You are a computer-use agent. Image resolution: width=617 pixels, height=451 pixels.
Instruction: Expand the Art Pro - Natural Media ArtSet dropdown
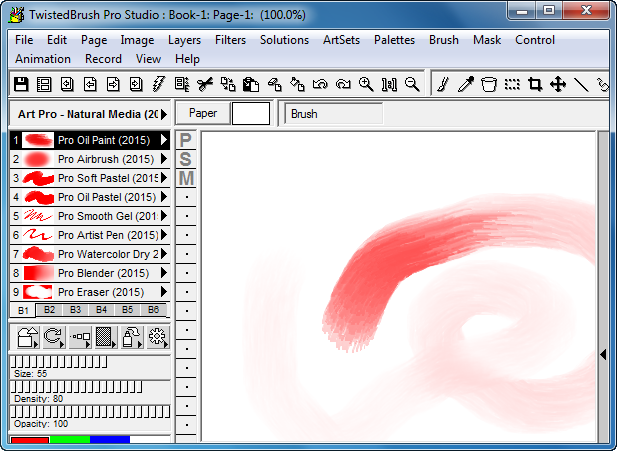pos(164,114)
